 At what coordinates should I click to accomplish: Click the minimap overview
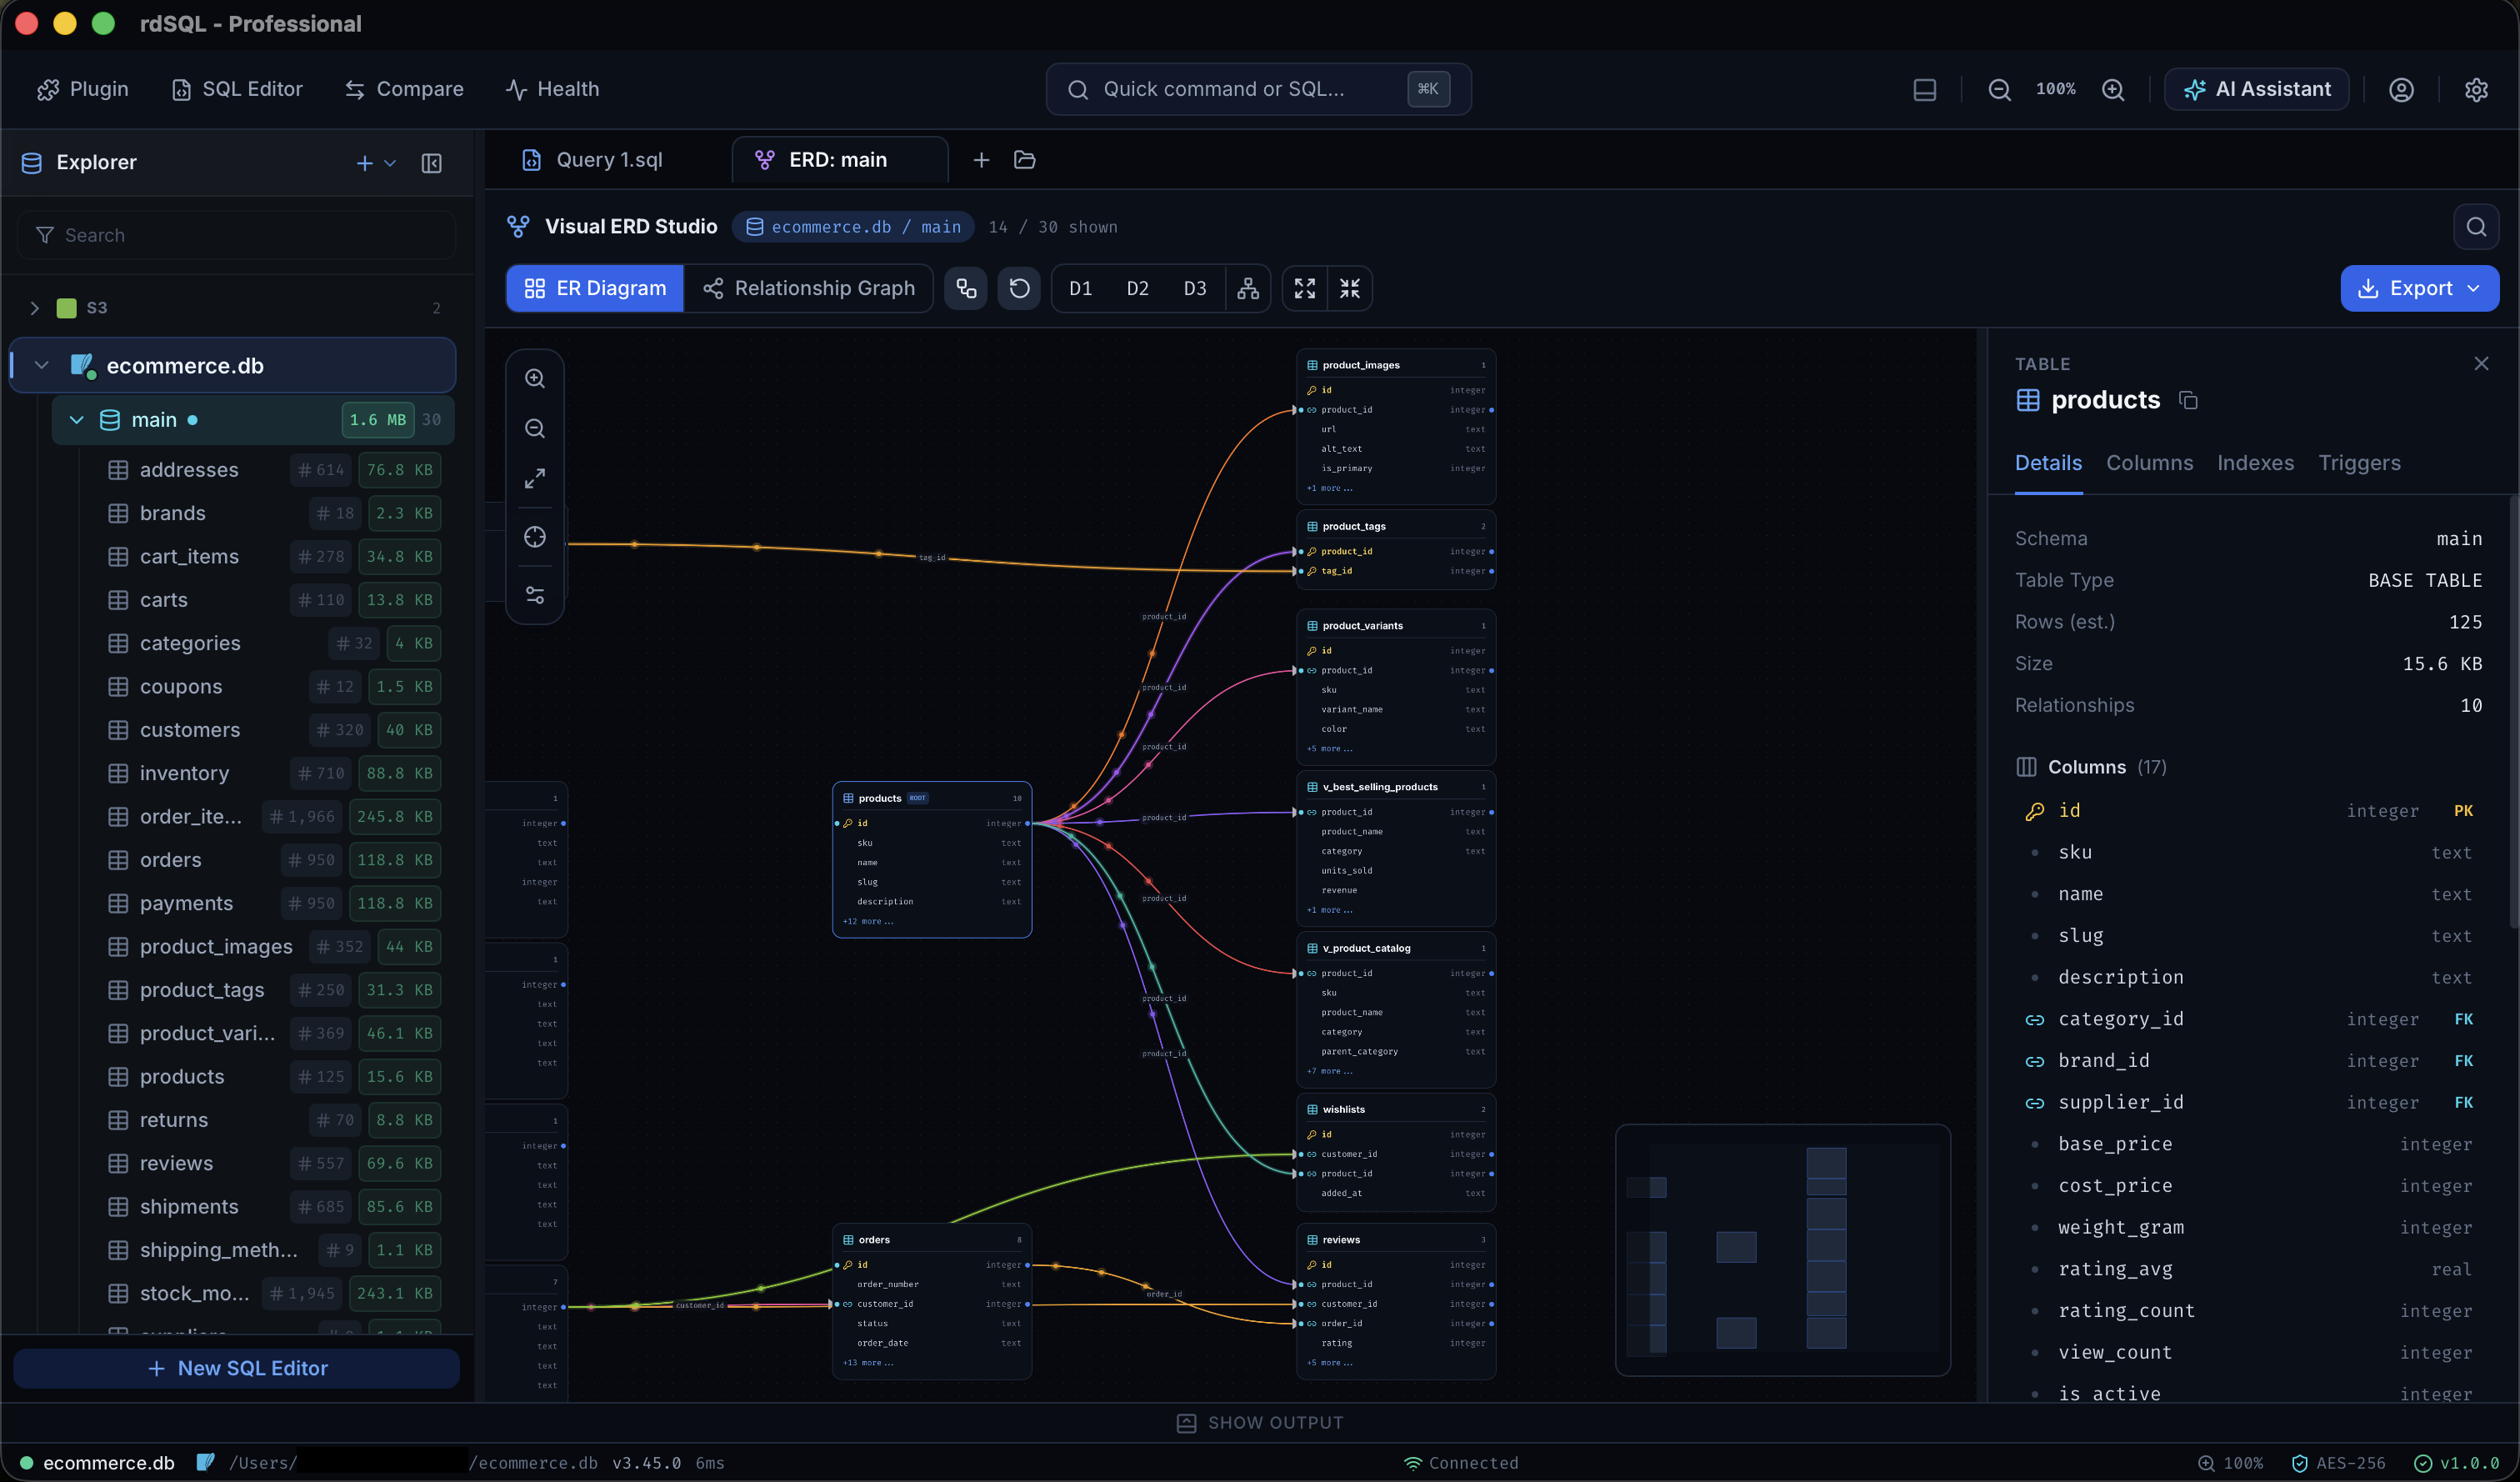1782,1249
